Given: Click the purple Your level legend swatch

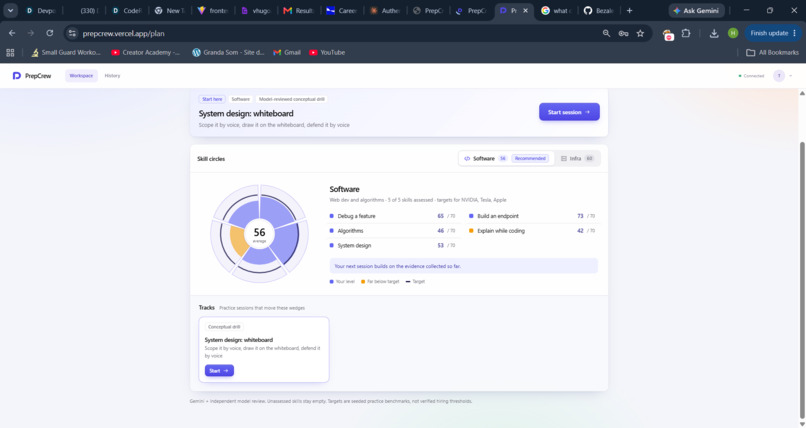Looking at the screenshot, I should [x=332, y=282].
